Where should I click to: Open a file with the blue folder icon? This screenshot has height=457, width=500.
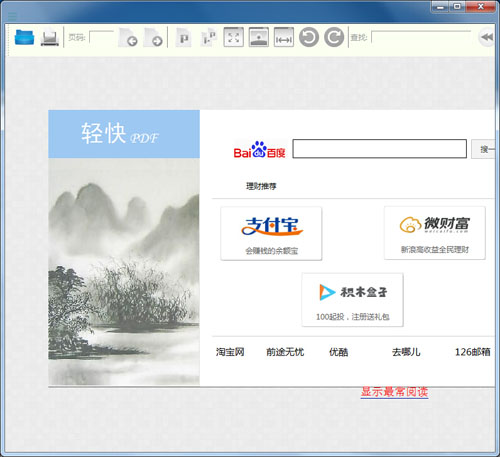click(x=24, y=37)
